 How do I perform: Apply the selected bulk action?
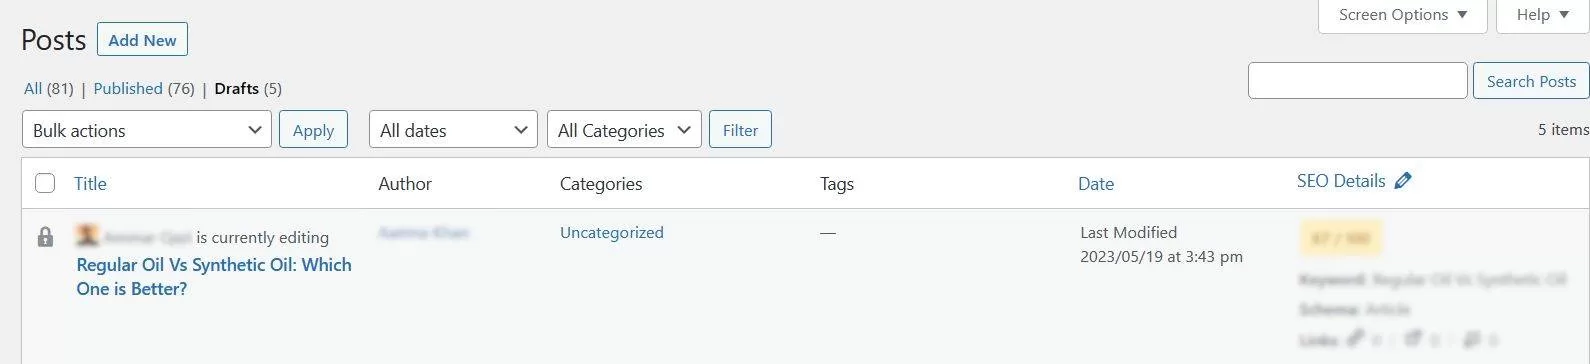tap(313, 130)
